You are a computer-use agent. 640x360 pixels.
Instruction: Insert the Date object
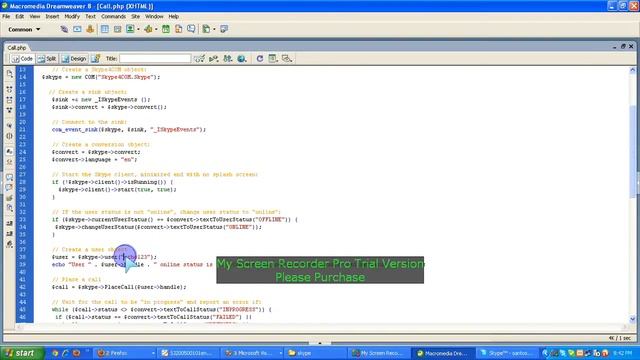click(x=166, y=29)
